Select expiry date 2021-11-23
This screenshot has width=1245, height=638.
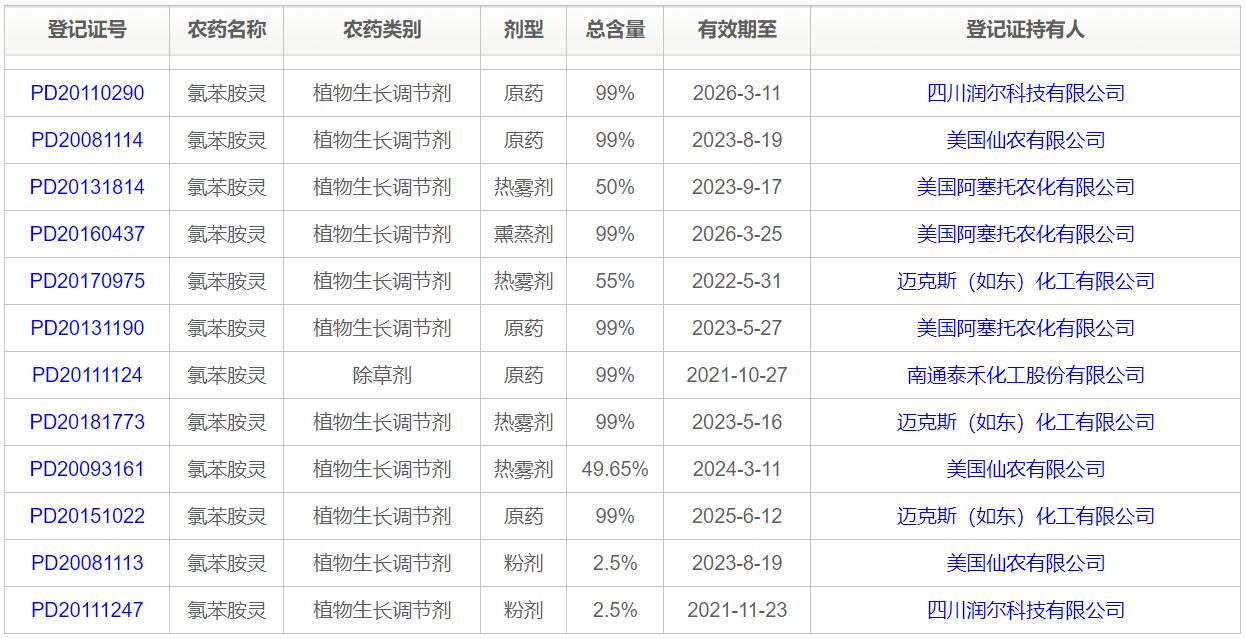737,610
